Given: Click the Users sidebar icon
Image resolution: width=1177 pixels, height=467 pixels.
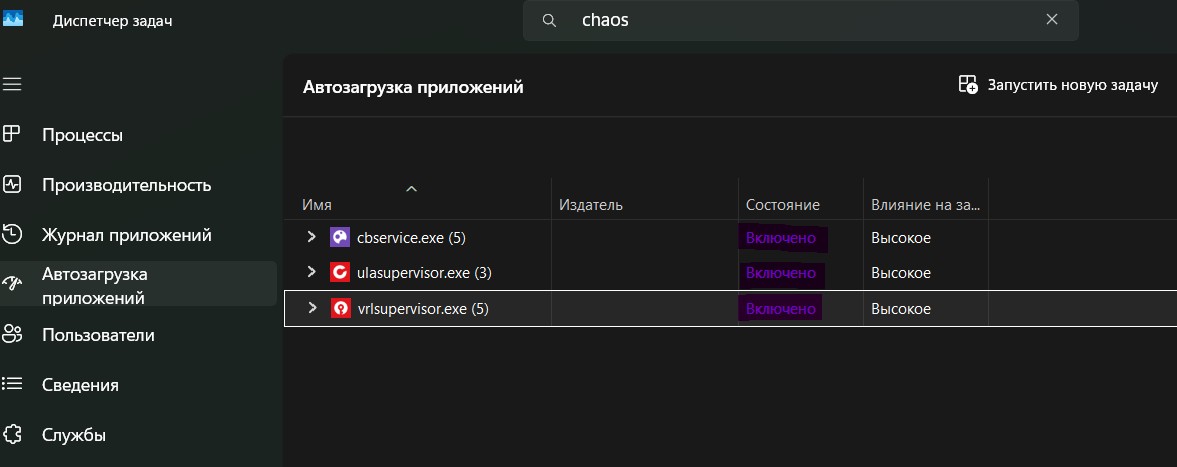Looking at the screenshot, I should pyautogui.click(x=12, y=334).
